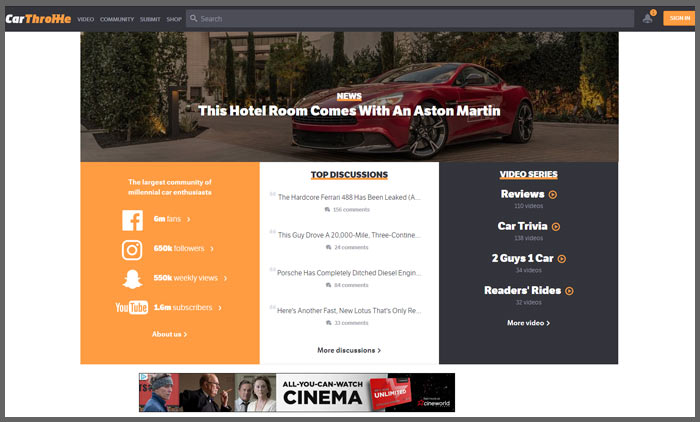Open the Instagram icon
This screenshot has height=422, width=700.
pos(132,250)
